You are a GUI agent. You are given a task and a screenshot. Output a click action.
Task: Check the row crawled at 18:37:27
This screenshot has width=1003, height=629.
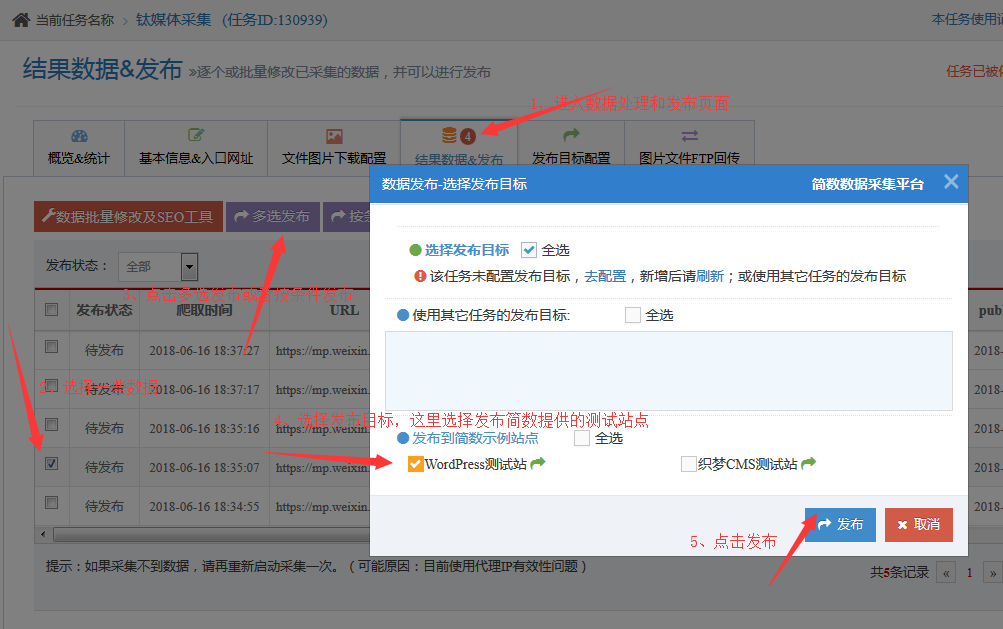click(52, 347)
